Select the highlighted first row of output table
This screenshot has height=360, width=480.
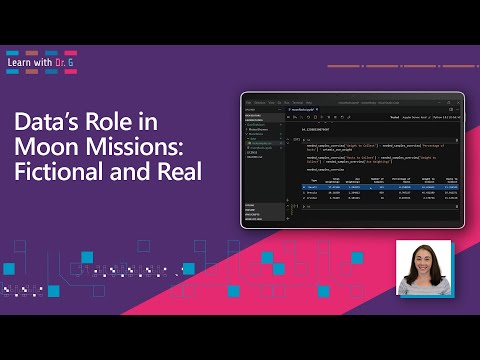tap(381, 187)
